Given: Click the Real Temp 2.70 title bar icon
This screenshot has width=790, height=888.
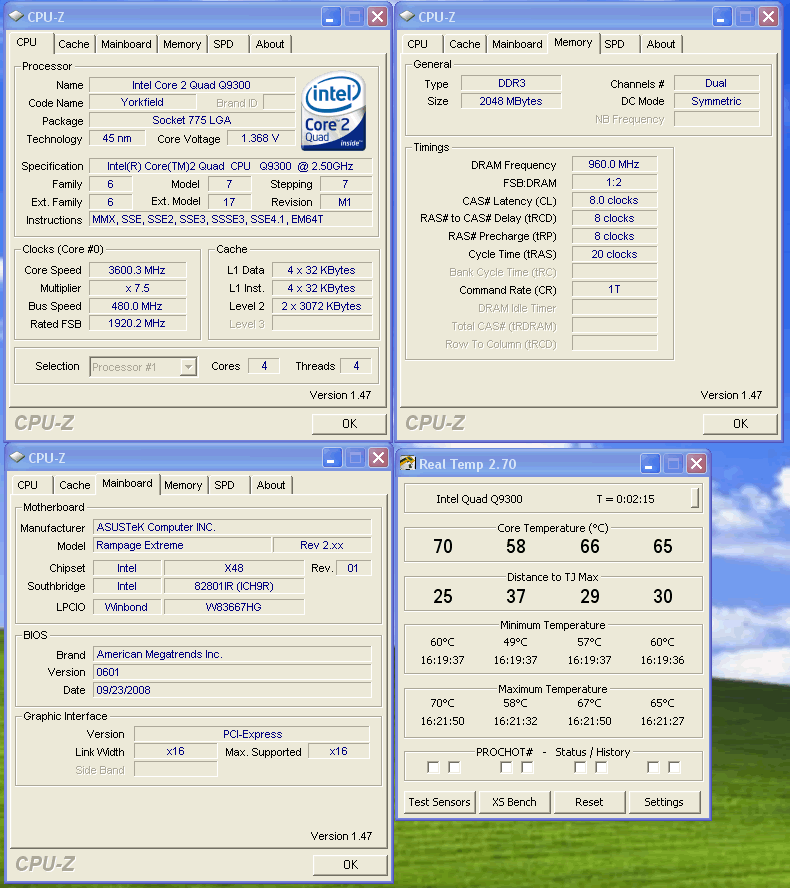Looking at the screenshot, I should [x=408, y=464].
